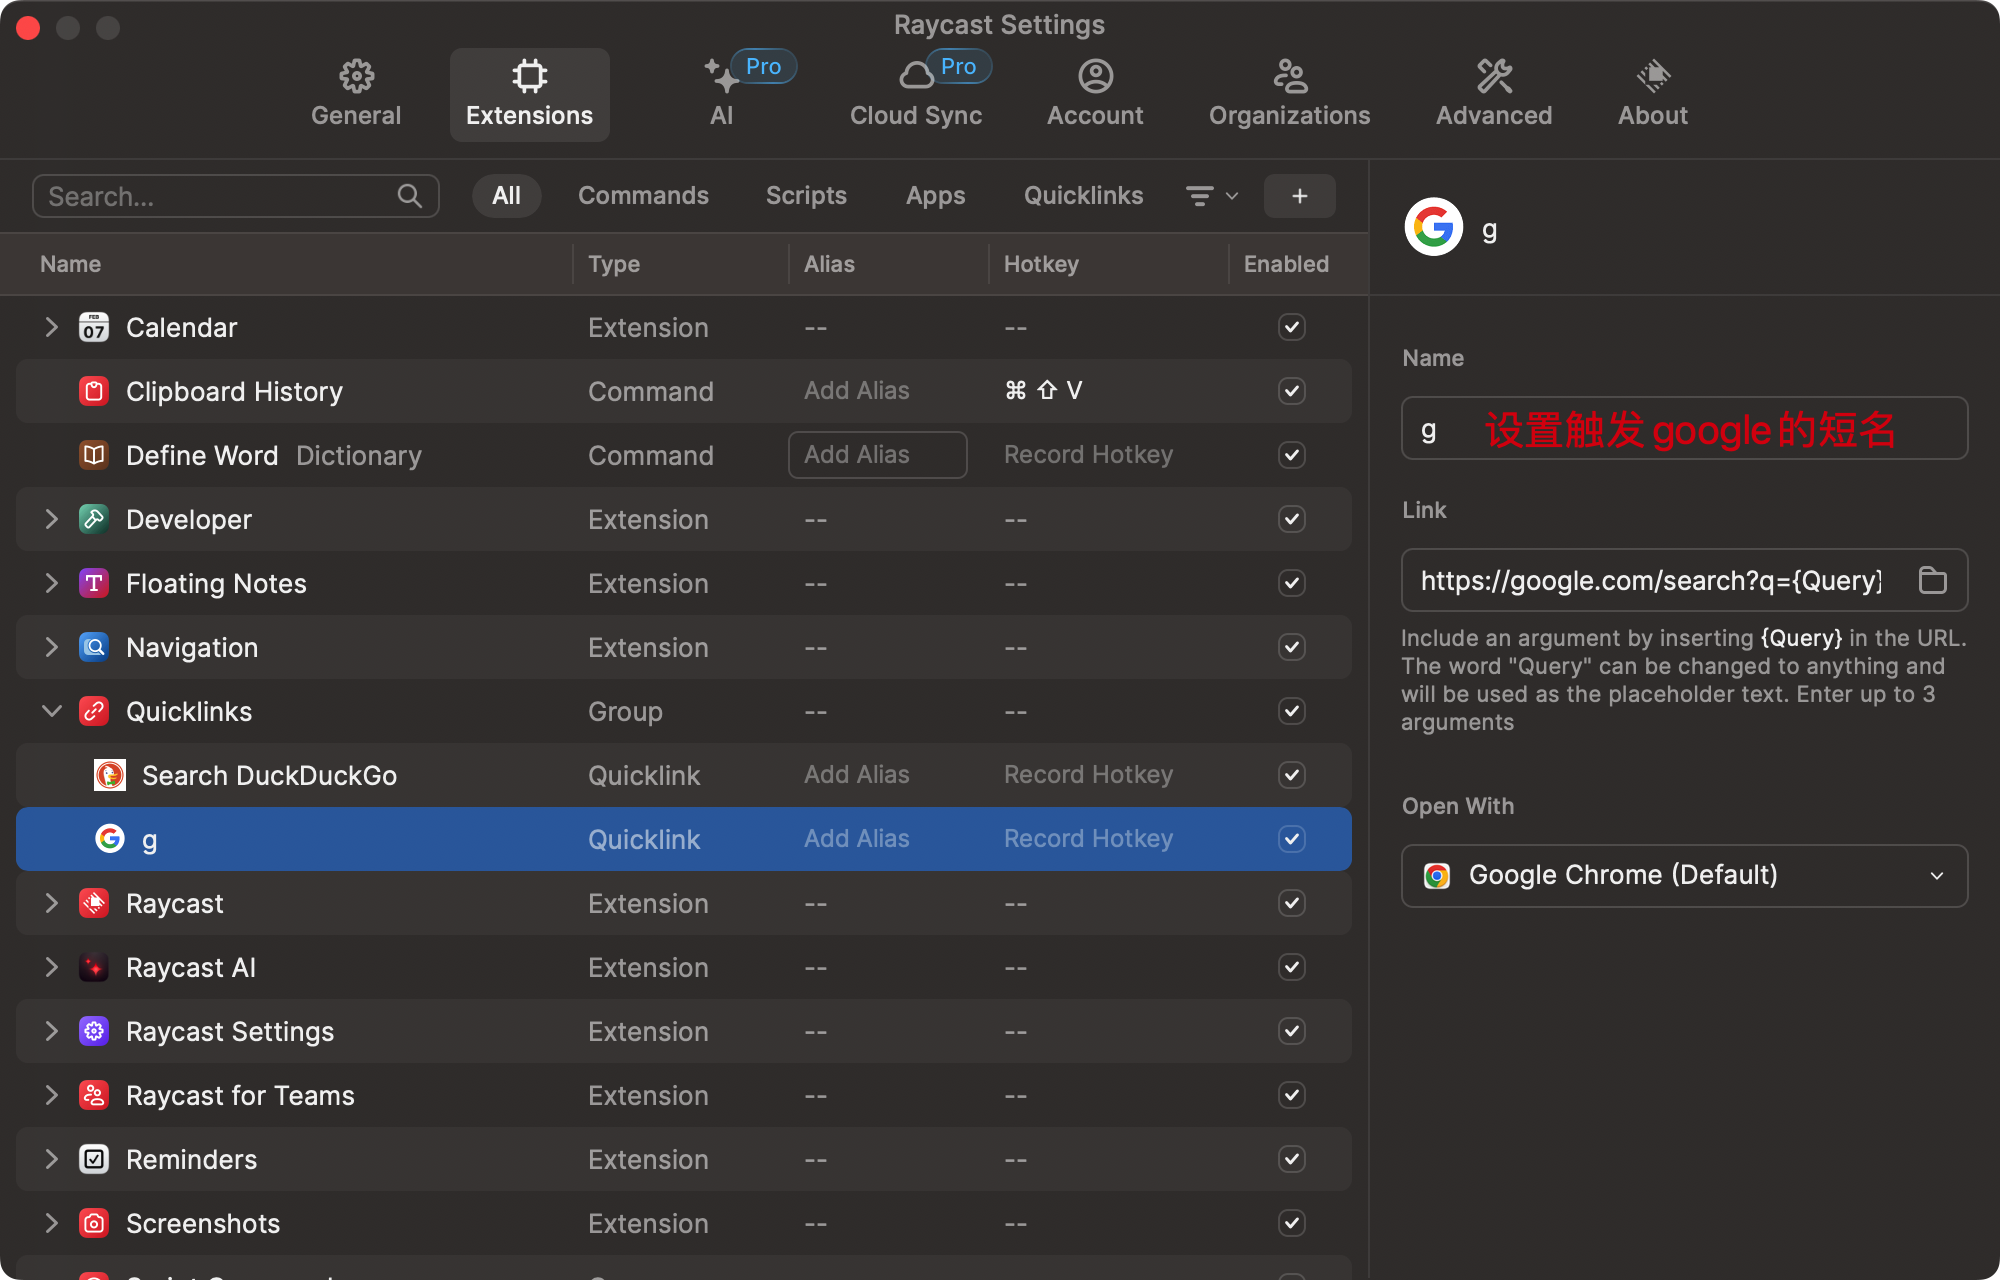Collapse the Quicklinks group

point(52,711)
